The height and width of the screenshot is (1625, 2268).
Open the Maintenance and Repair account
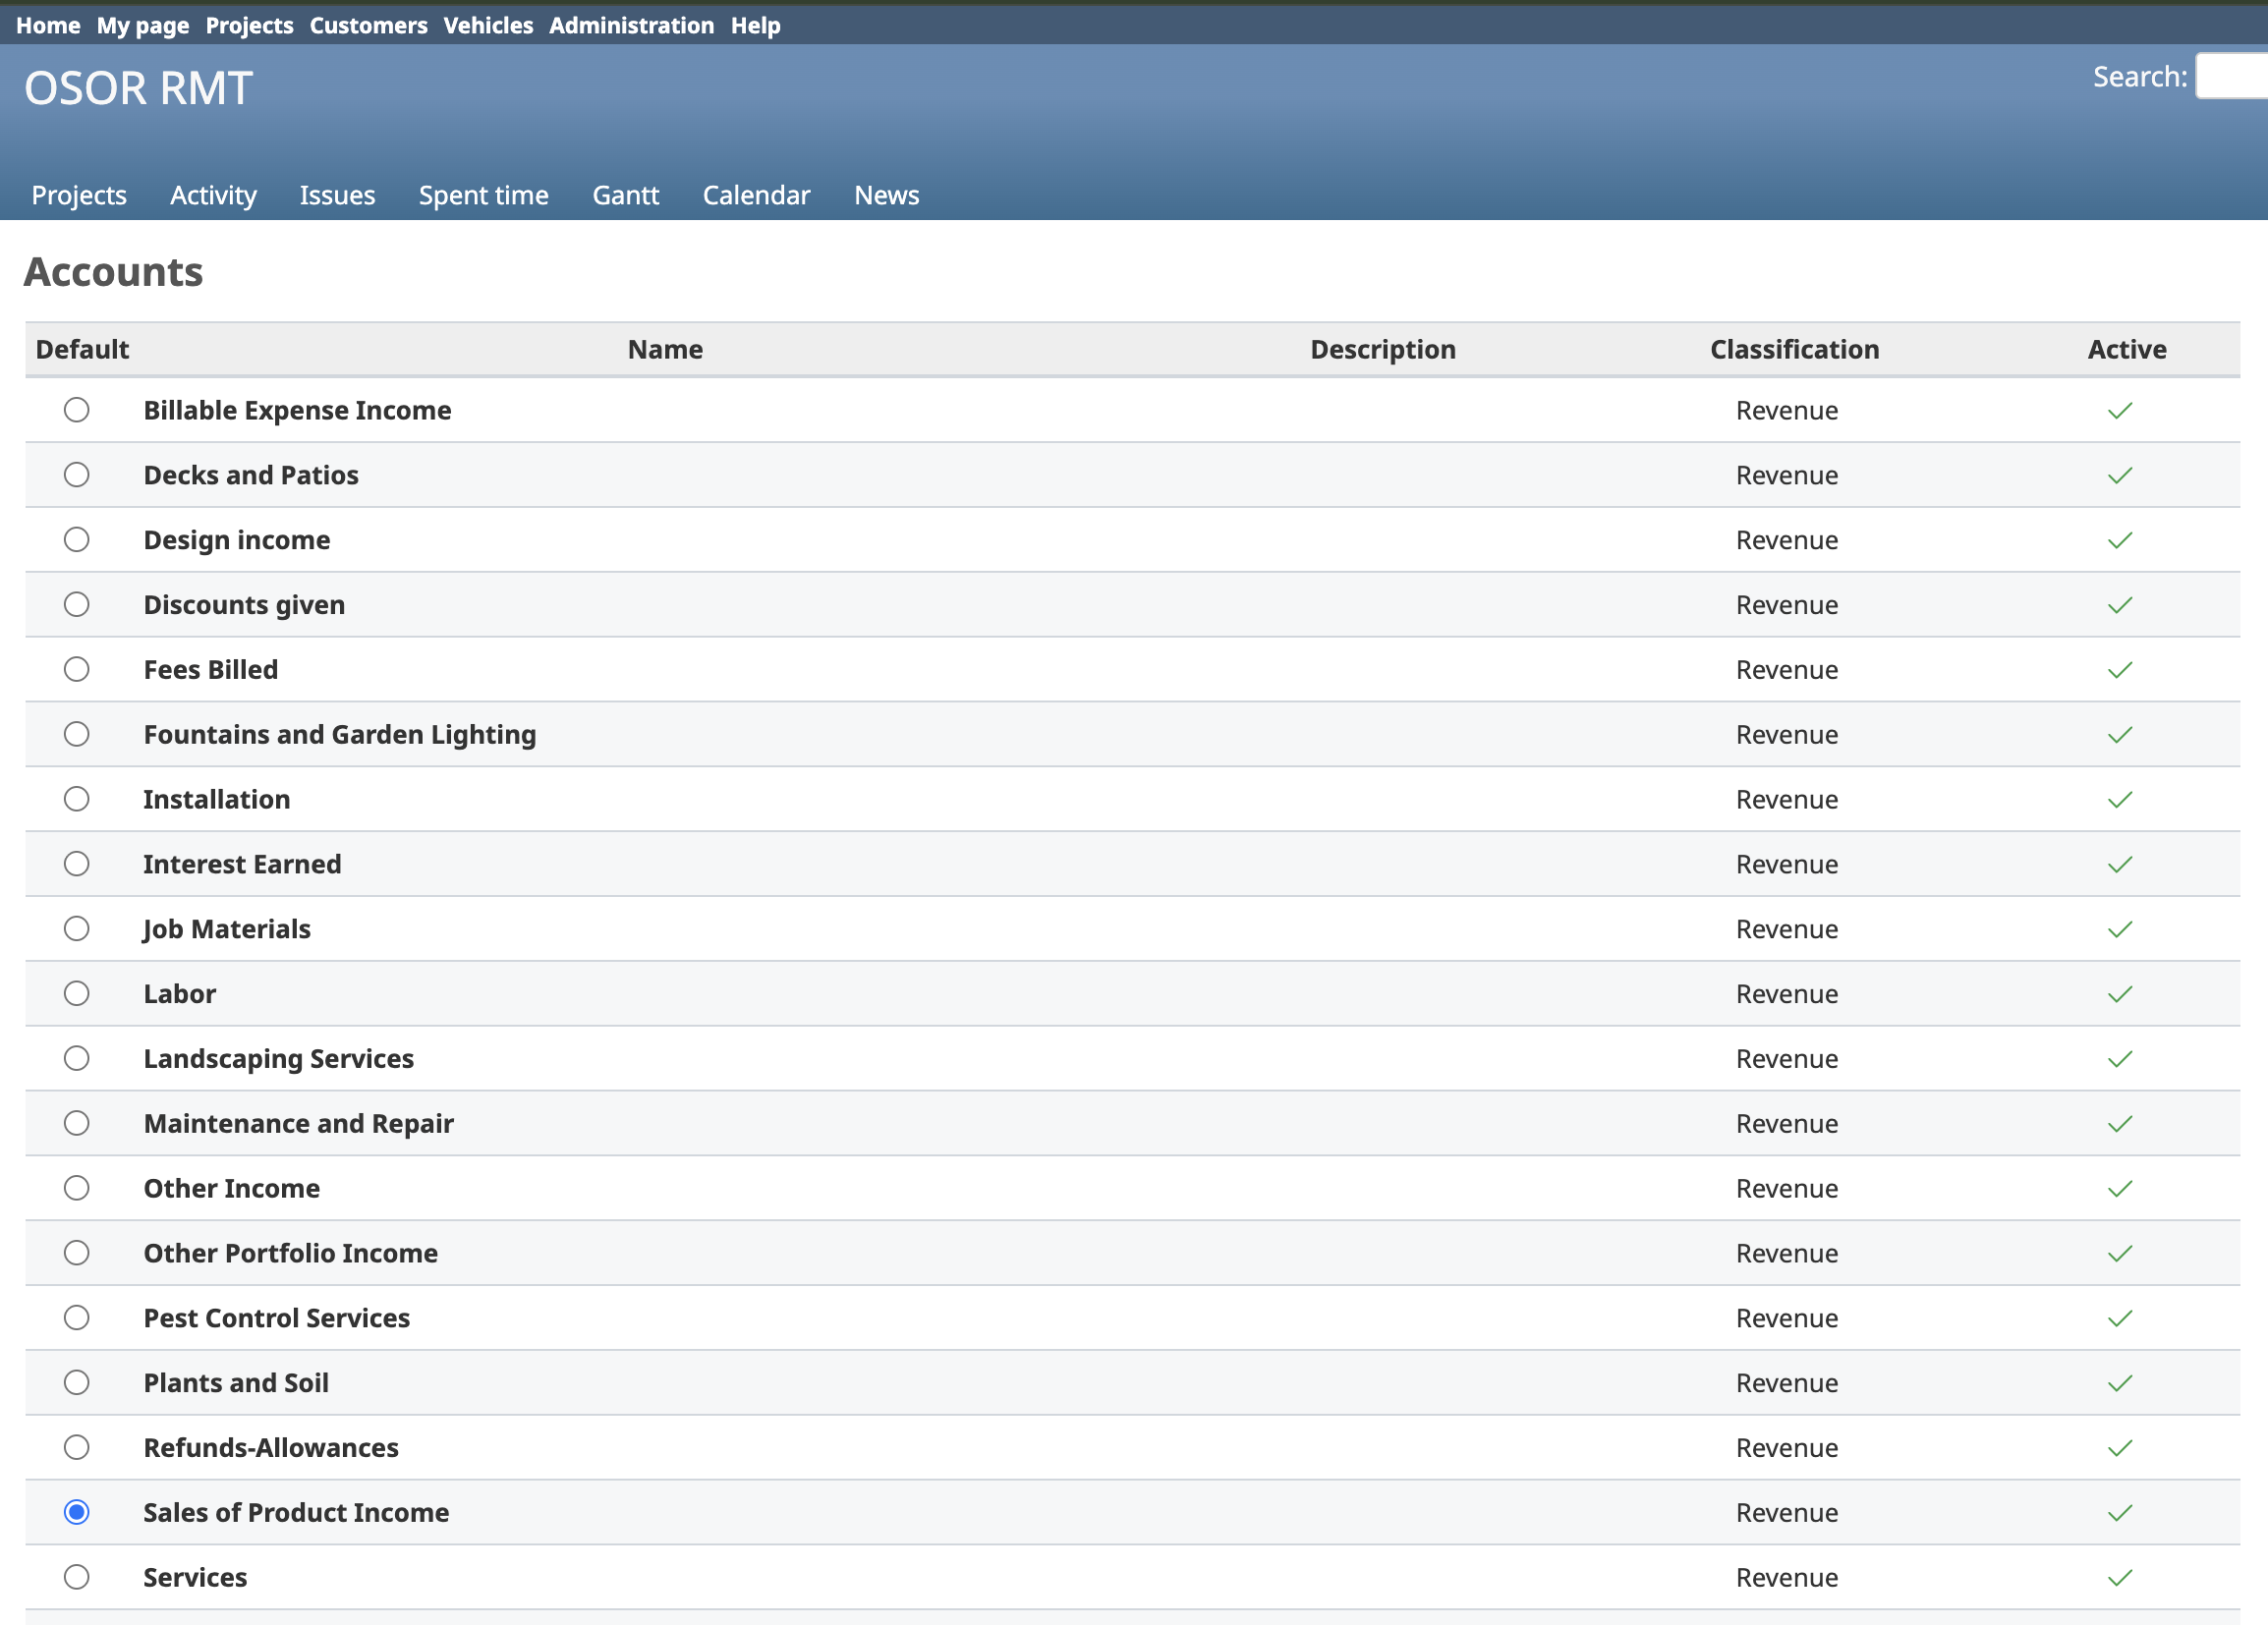click(x=298, y=1123)
